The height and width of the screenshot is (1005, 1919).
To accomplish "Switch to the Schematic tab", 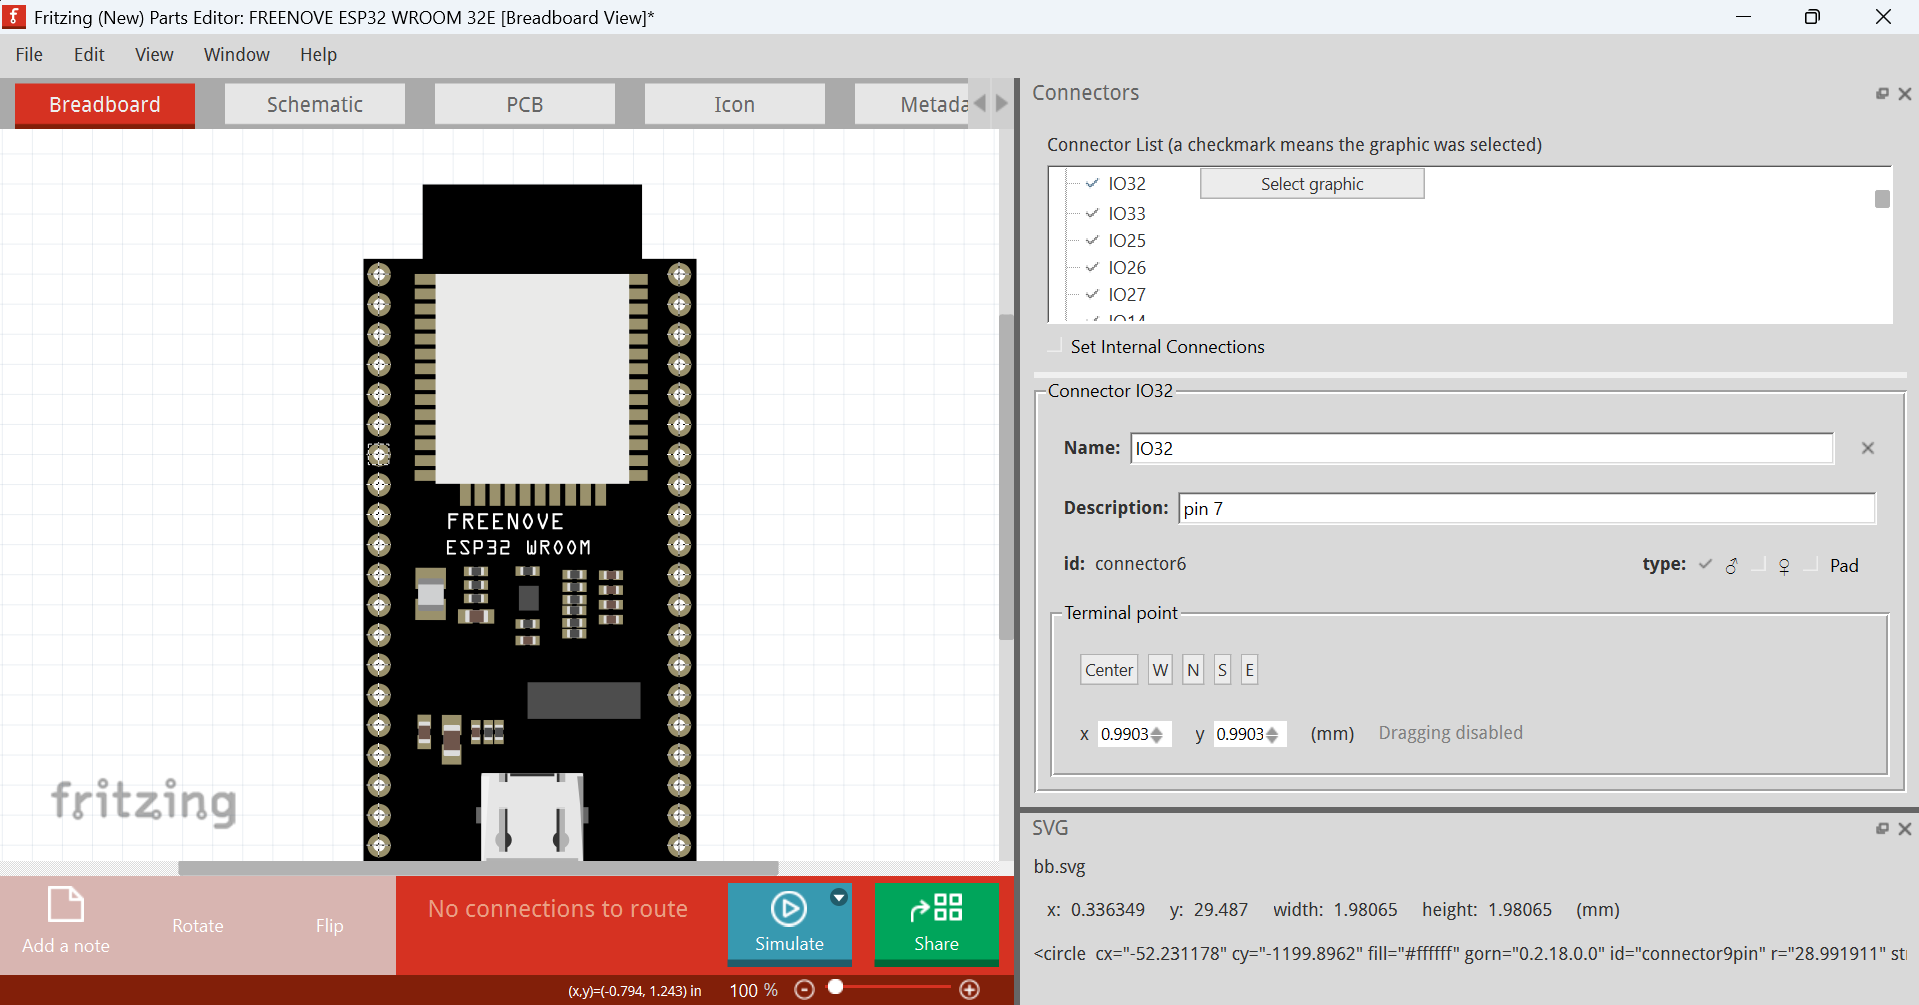I will pos(315,104).
